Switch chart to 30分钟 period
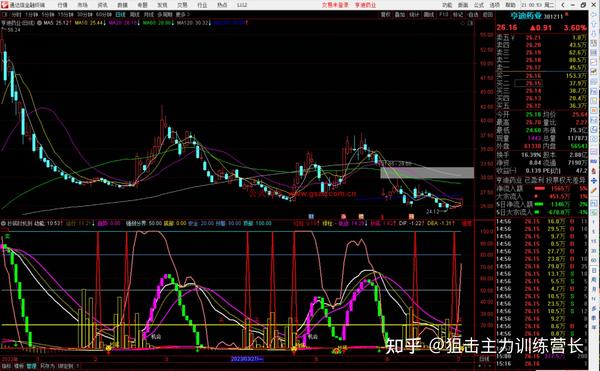Viewport: 600px width, 371px height. (x=85, y=15)
